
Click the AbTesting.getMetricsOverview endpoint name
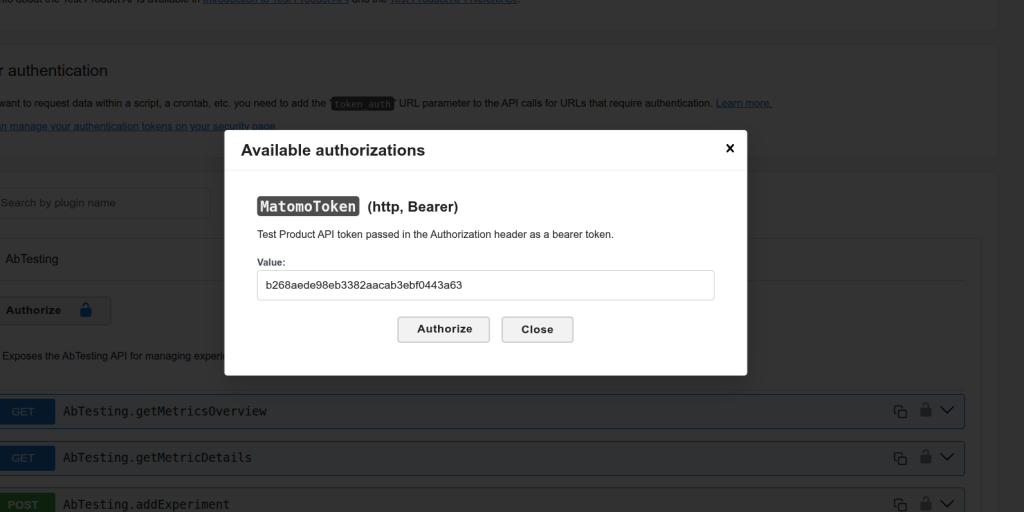pyautogui.click(x=165, y=411)
